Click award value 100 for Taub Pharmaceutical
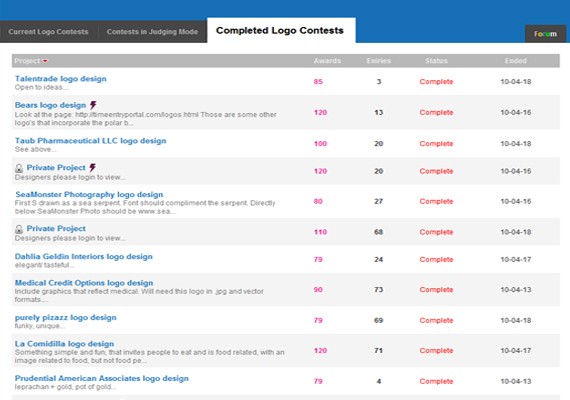Viewport: 570px width, 400px height. [x=320, y=144]
